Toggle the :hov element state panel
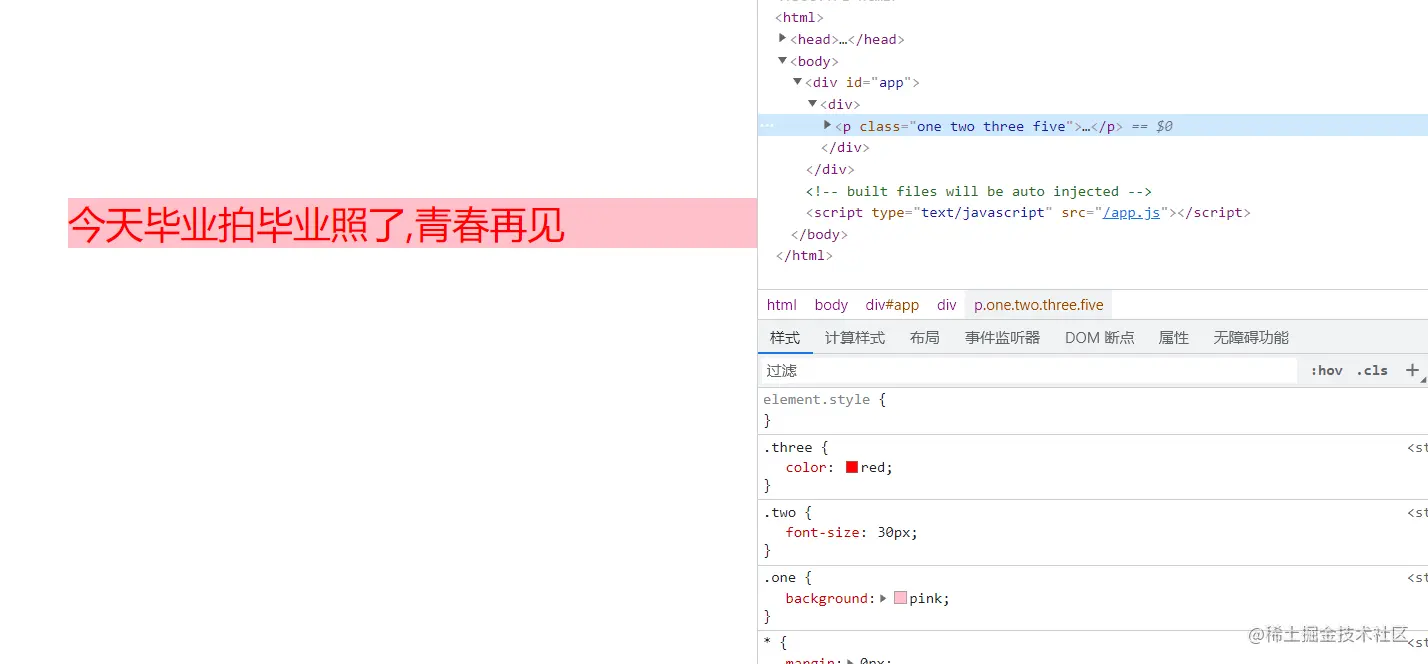The height and width of the screenshot is (664, 1428). (x=1327, y=370)
